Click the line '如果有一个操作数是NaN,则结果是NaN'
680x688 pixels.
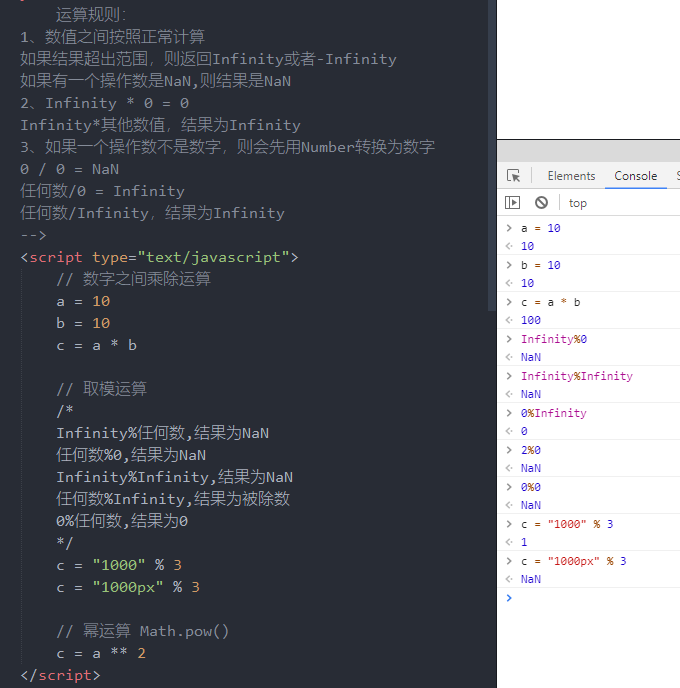[155, 81]
